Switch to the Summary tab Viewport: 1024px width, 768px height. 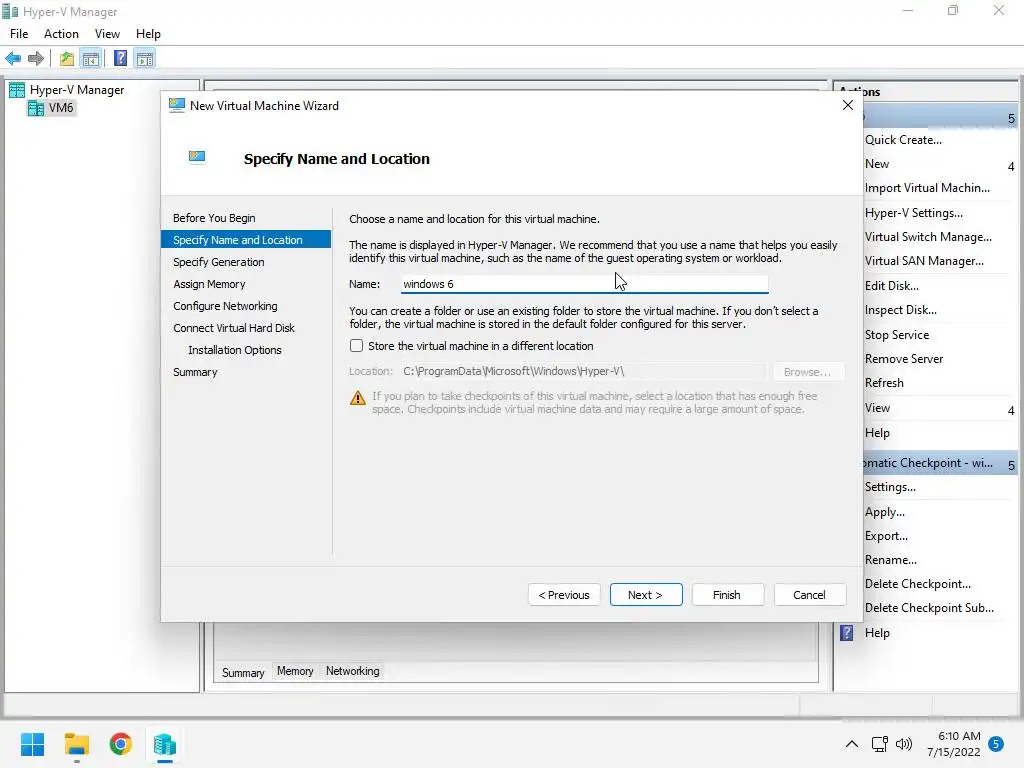pos(243,672)
